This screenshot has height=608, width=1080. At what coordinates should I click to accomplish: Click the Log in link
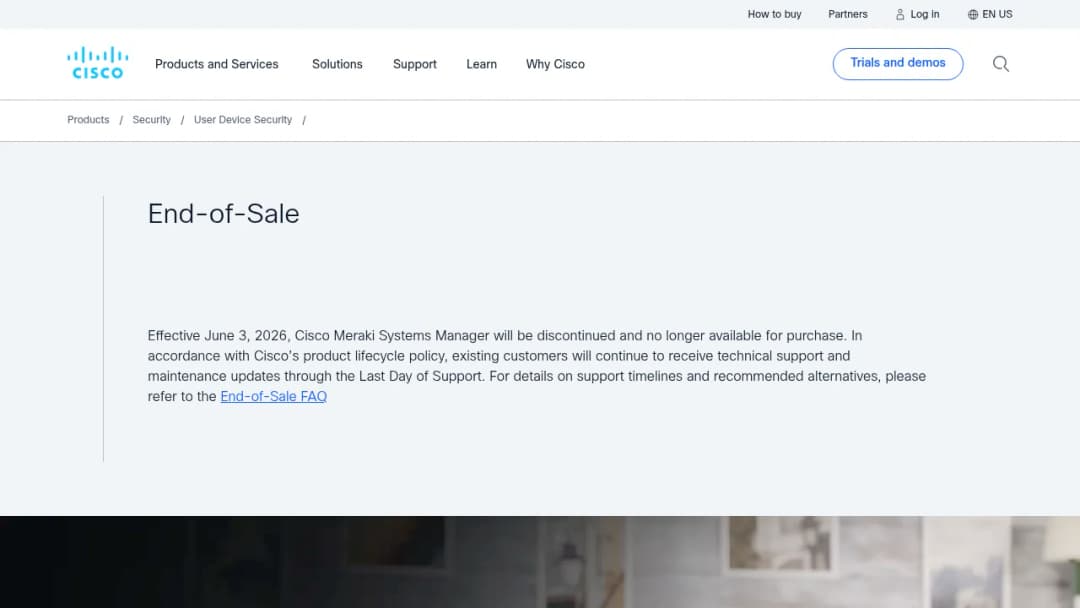click(917, 14)
